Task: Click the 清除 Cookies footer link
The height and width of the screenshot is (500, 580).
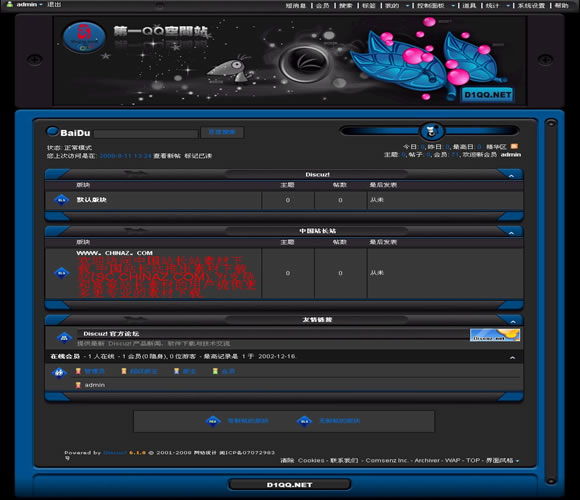Action: tap(302, 460)
